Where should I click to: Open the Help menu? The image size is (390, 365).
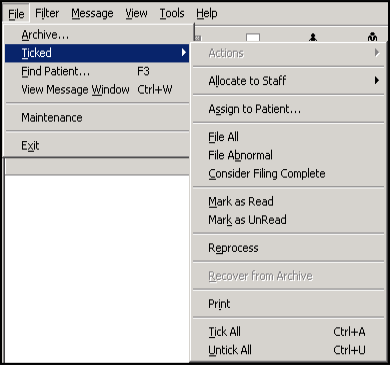pyautogui.click(x=207, y=13)
